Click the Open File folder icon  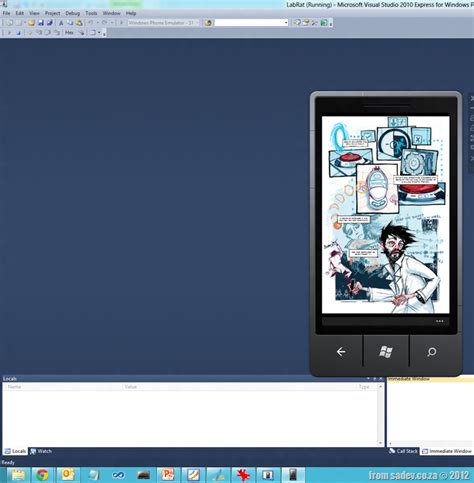tap(31, 23)
